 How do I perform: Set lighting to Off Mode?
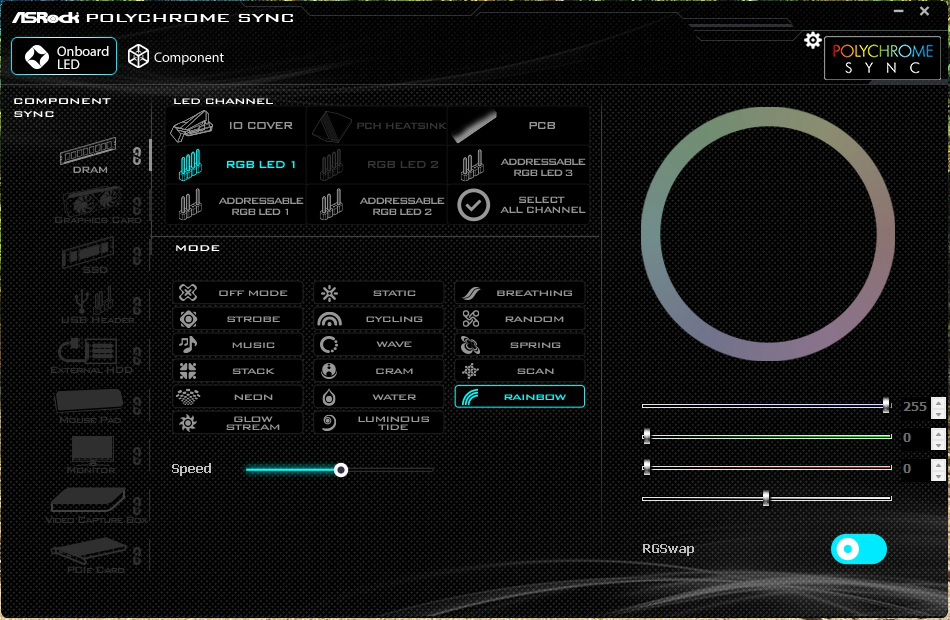pos(237,293)
